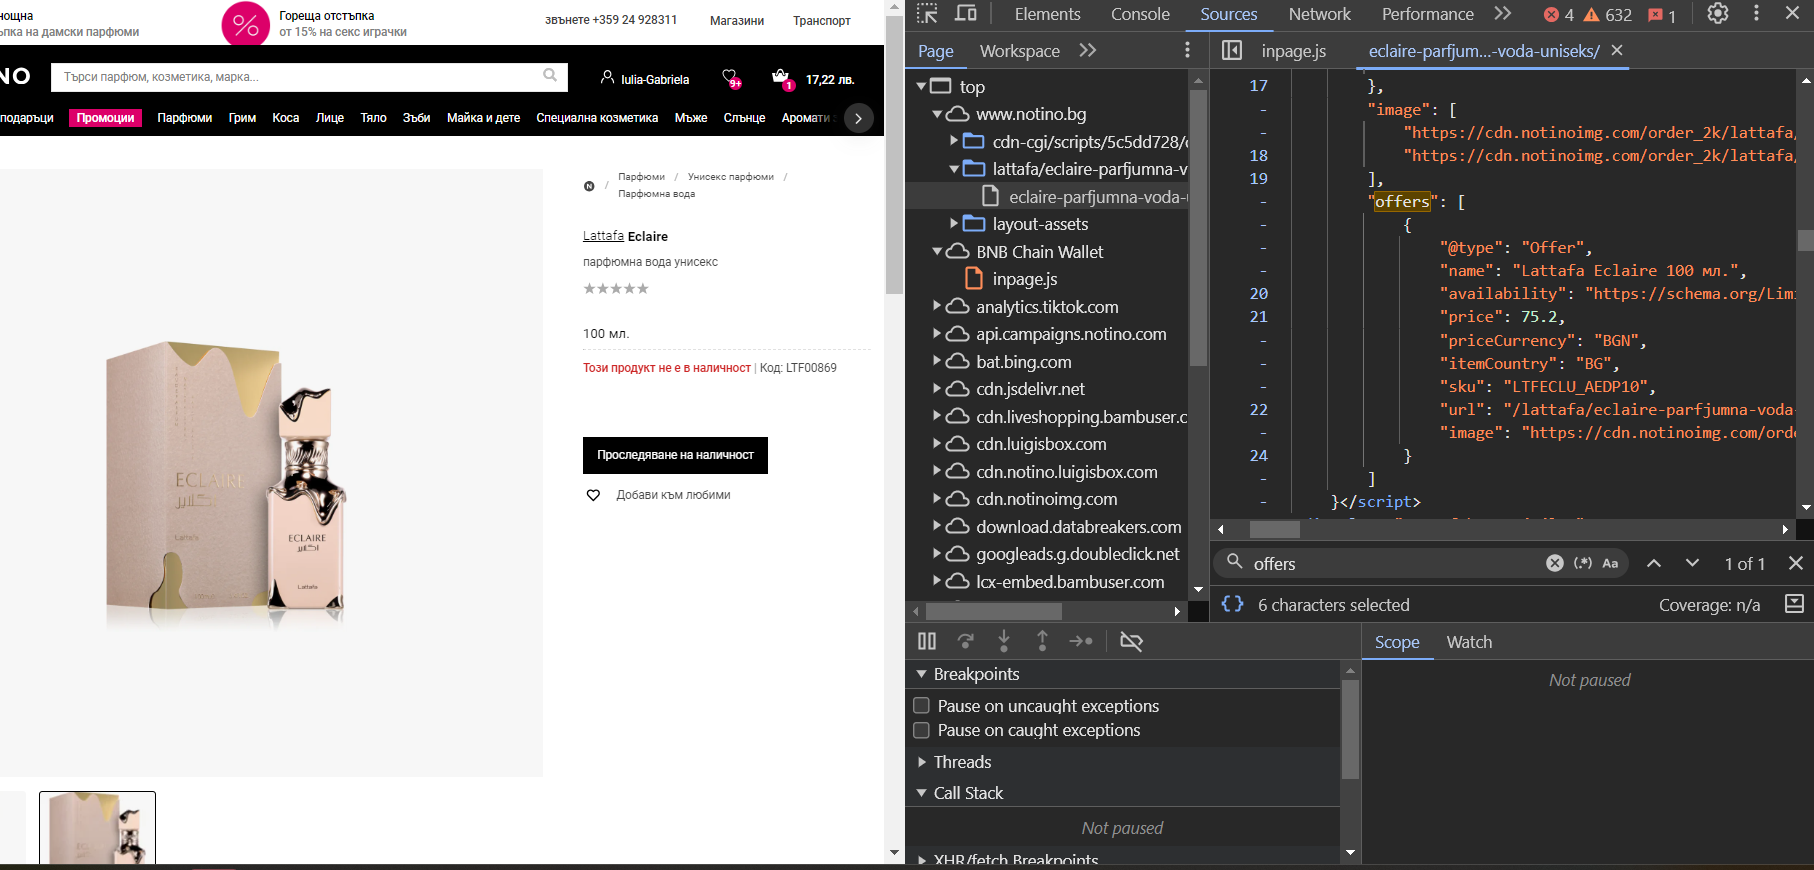1814x870 pixels.
Task: Expand the analytics.tiktok.com node
Action: click(938, 306)
